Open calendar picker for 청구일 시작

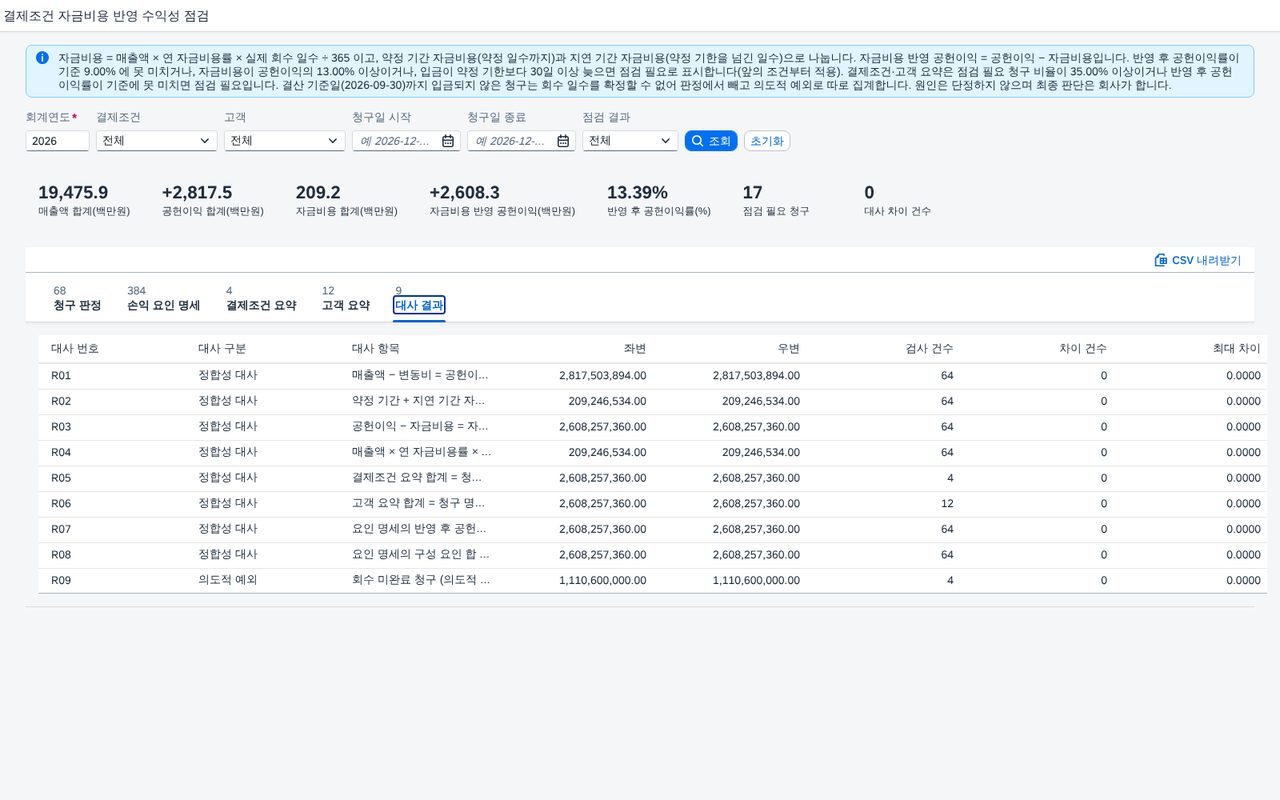pyautogui.click(x=447, y=141)
